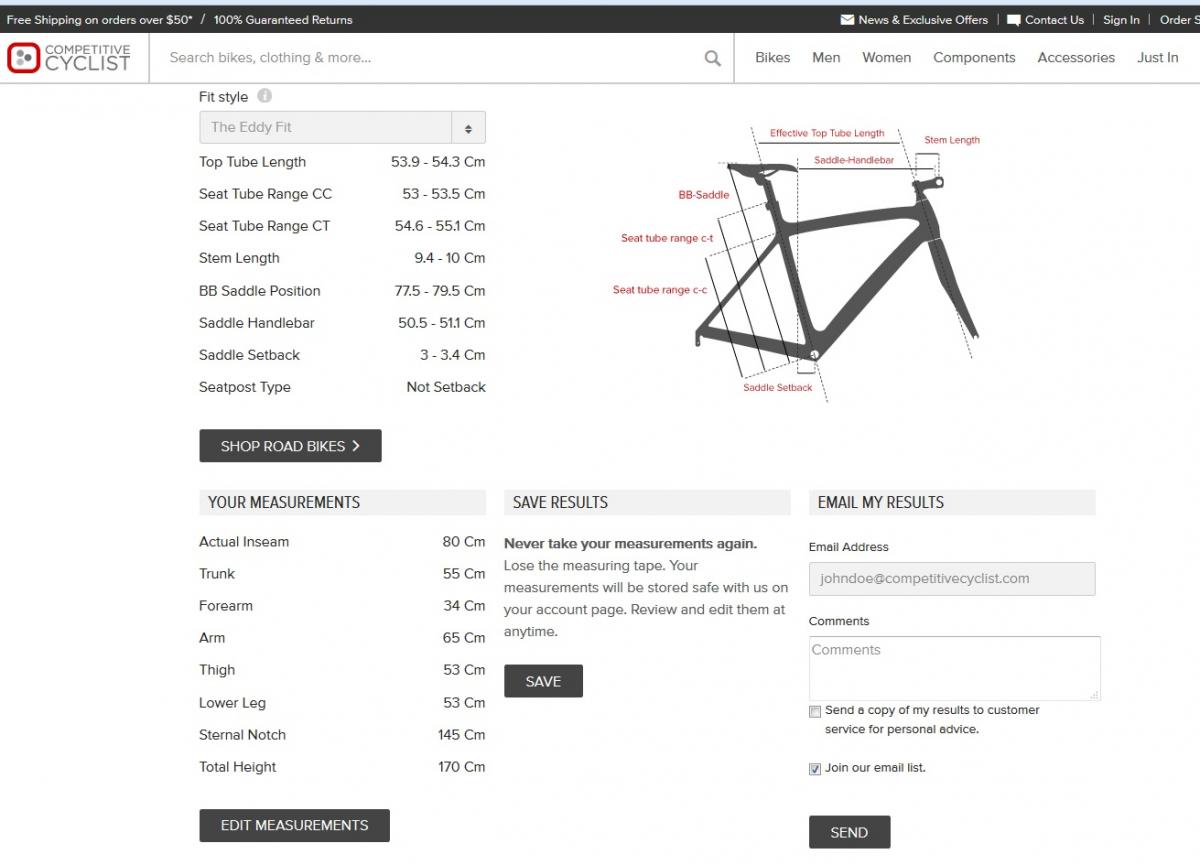
Task: Open the Women menu
Action: (886, 58)
